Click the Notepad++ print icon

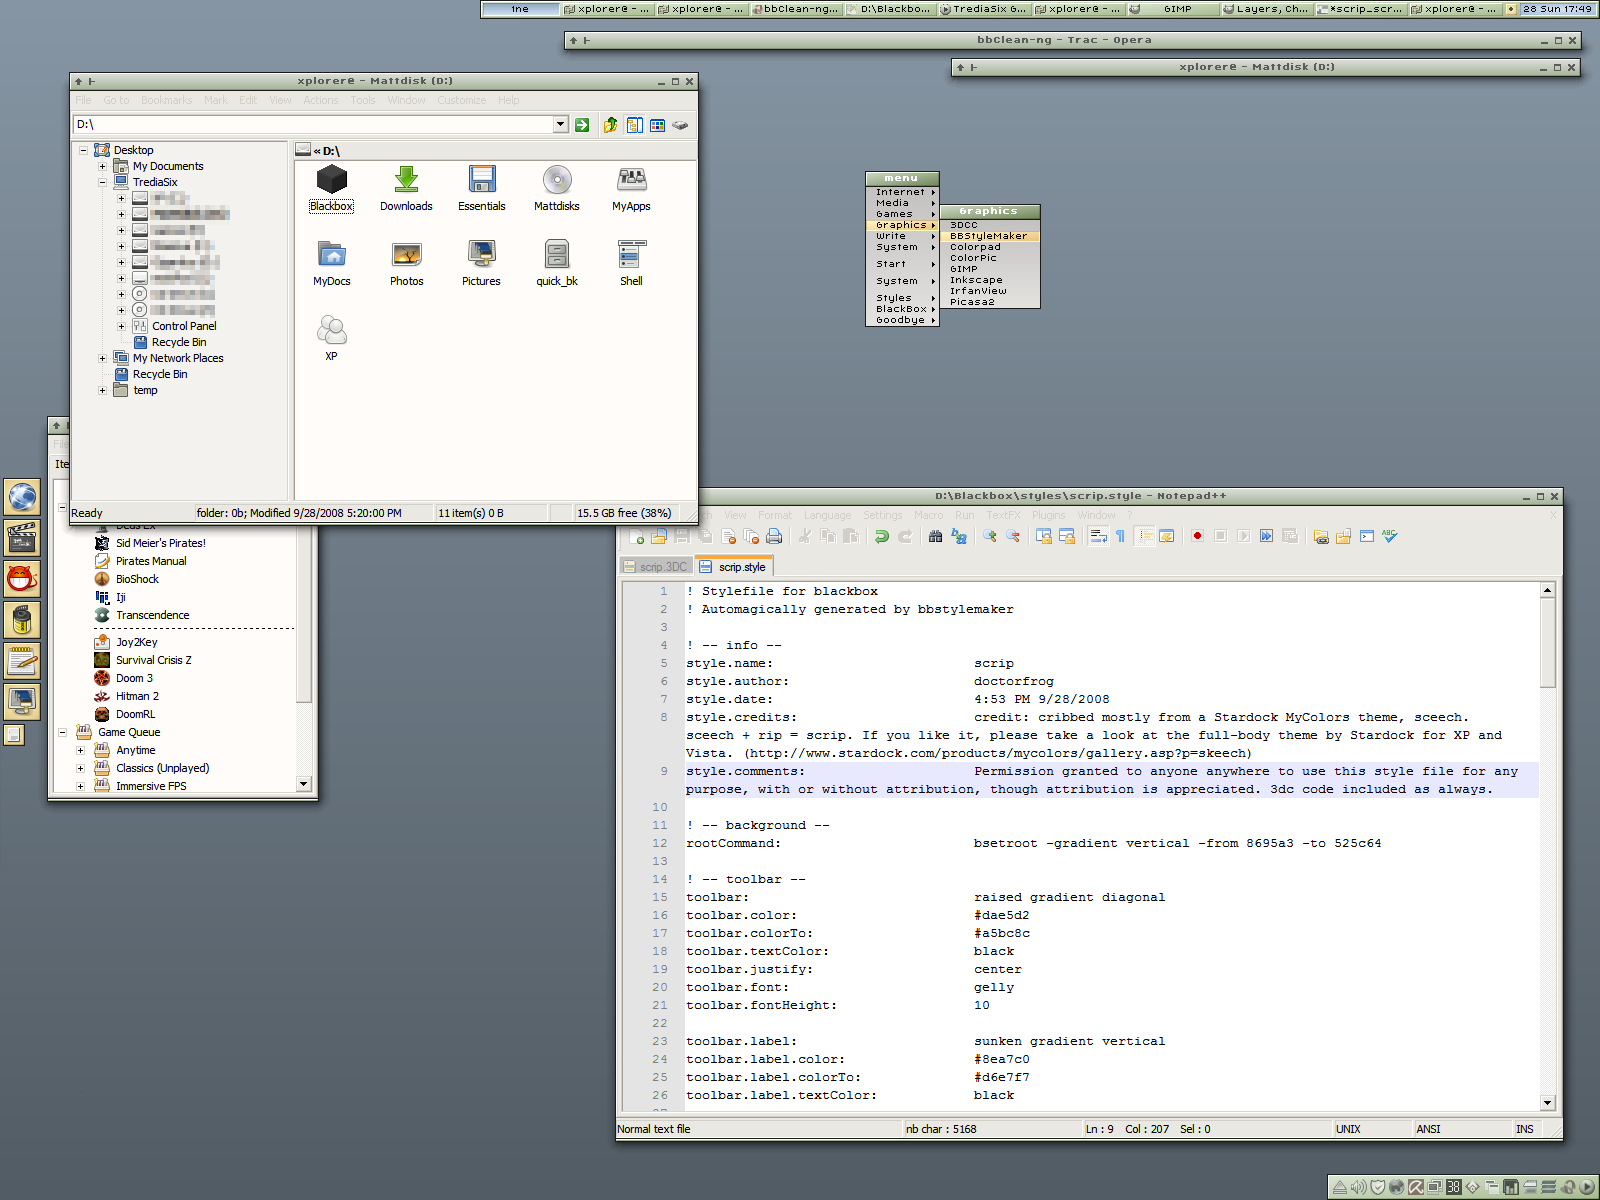click(774, 536)
